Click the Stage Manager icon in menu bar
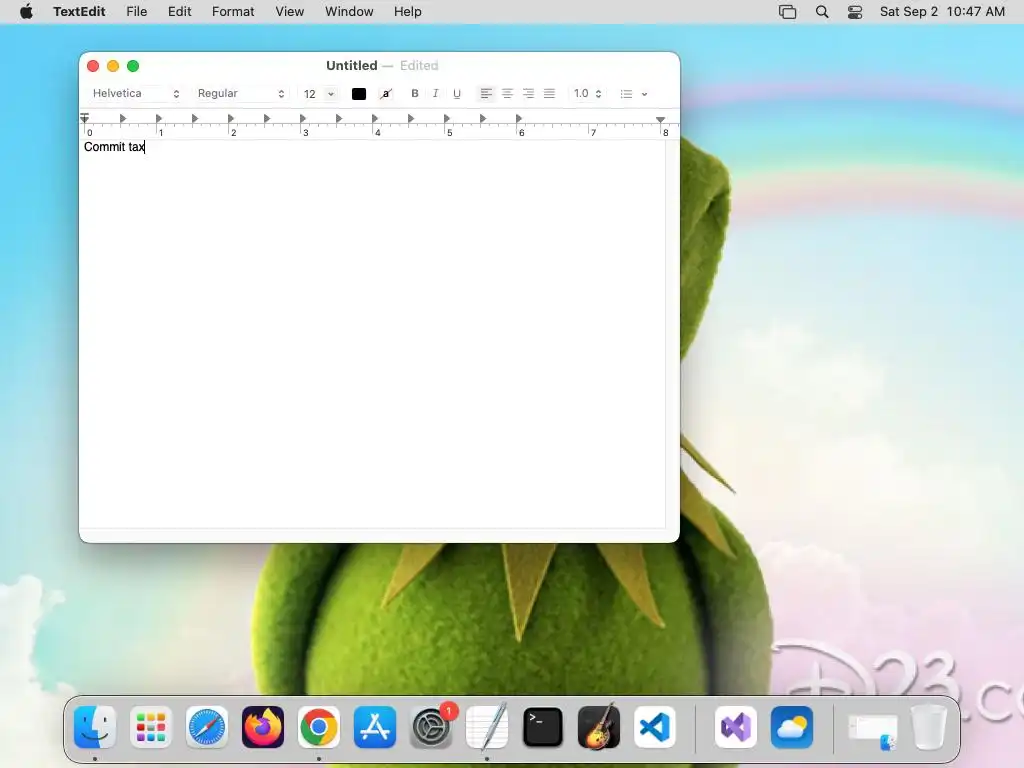The height and width of the screenshot is (768, 1024). point(788,12)
